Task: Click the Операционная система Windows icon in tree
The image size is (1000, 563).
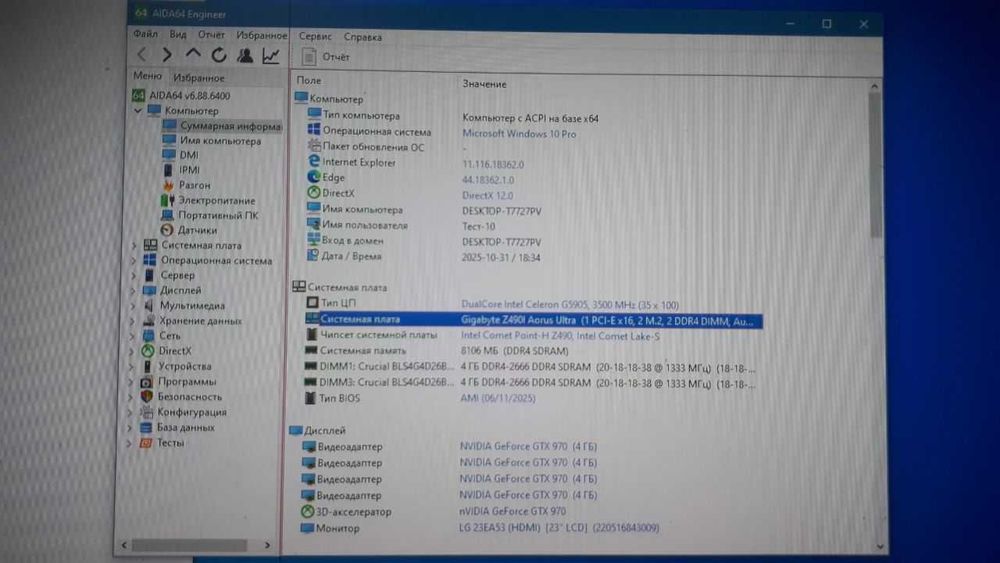Action: point(150,260)
